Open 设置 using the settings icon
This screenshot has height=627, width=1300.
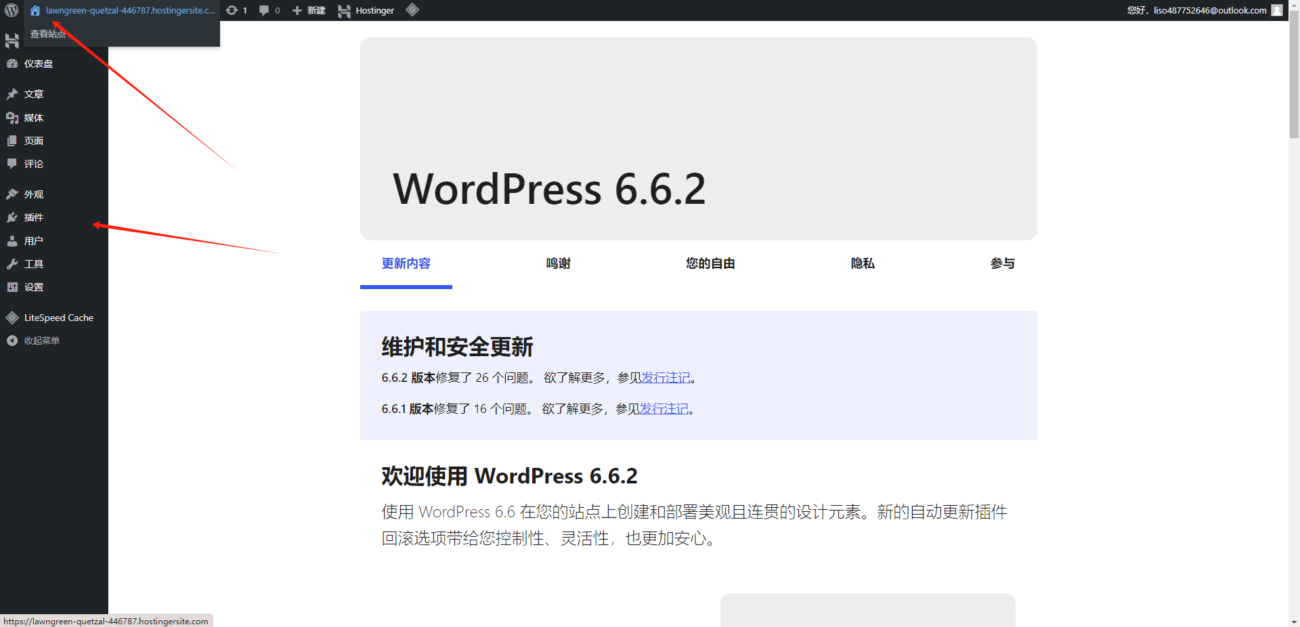point(11,287)
